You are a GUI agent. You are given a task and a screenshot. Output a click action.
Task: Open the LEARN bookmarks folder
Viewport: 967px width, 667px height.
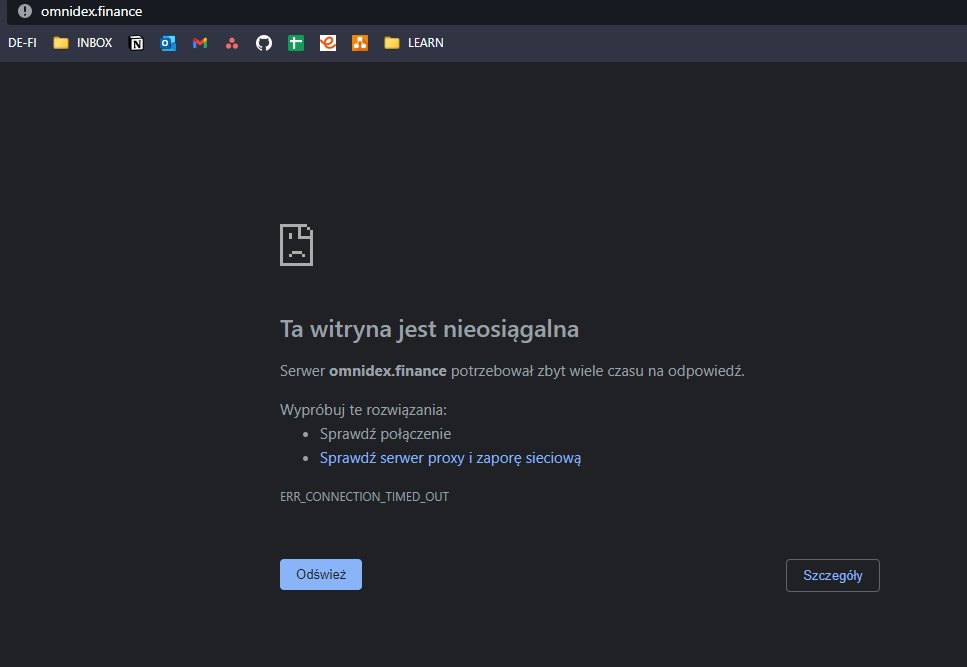click(414, 43)
